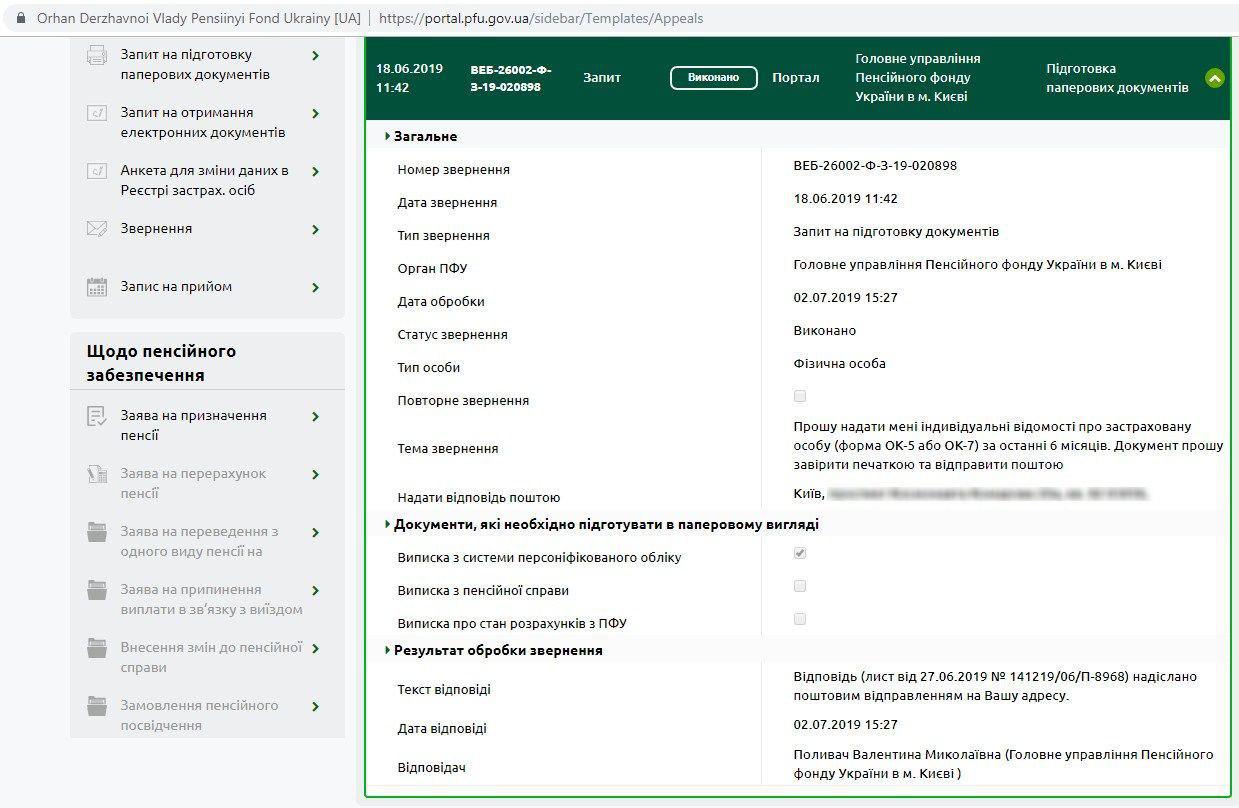The height and width of the screenshot is (808, 1239).
Task: Collapse the Загальне section triangle
Action: coord(387,136)
